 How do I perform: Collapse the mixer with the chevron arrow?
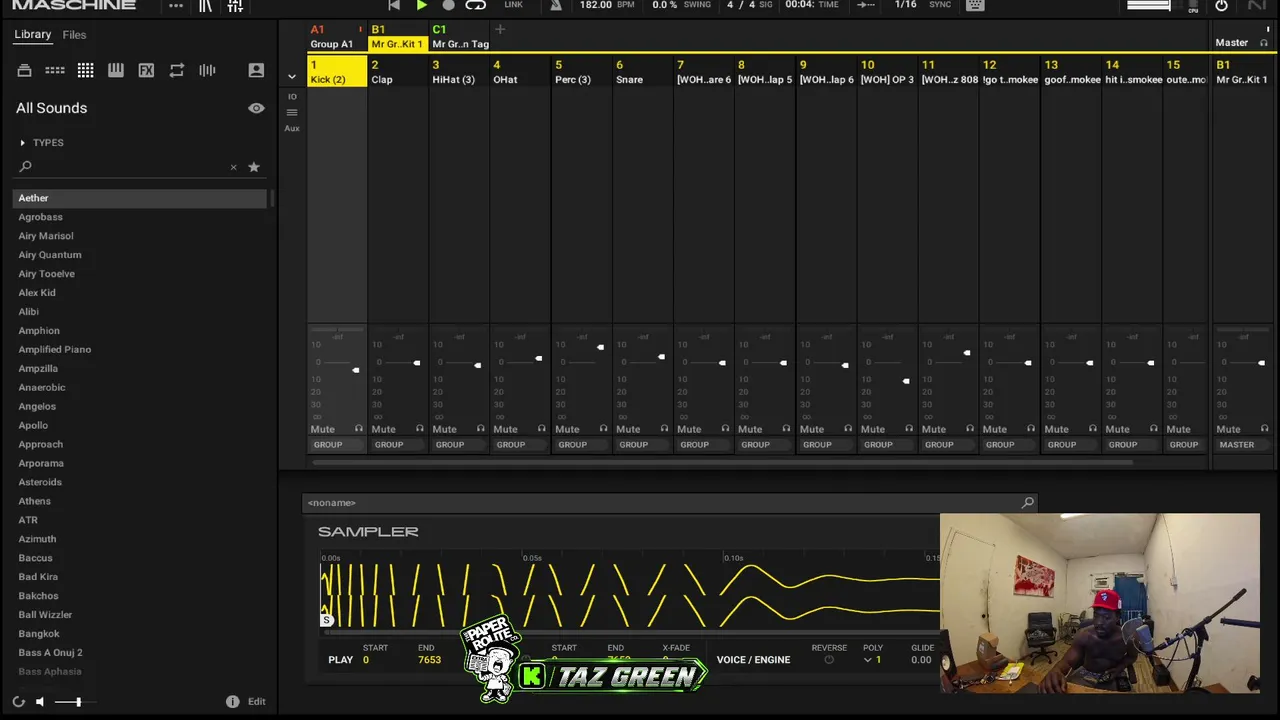(x=292, y=76)
